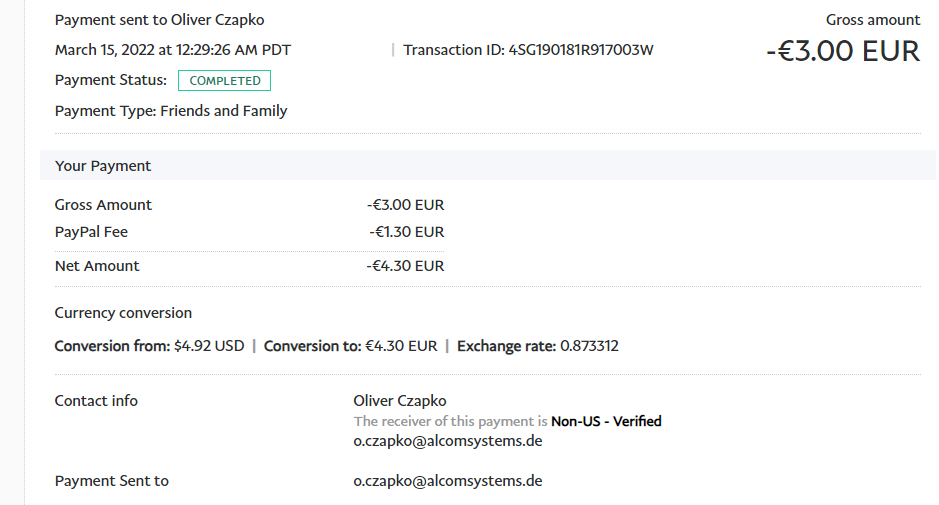
Task: Click the Your Payment section header
Action: (x=103, y=166)
